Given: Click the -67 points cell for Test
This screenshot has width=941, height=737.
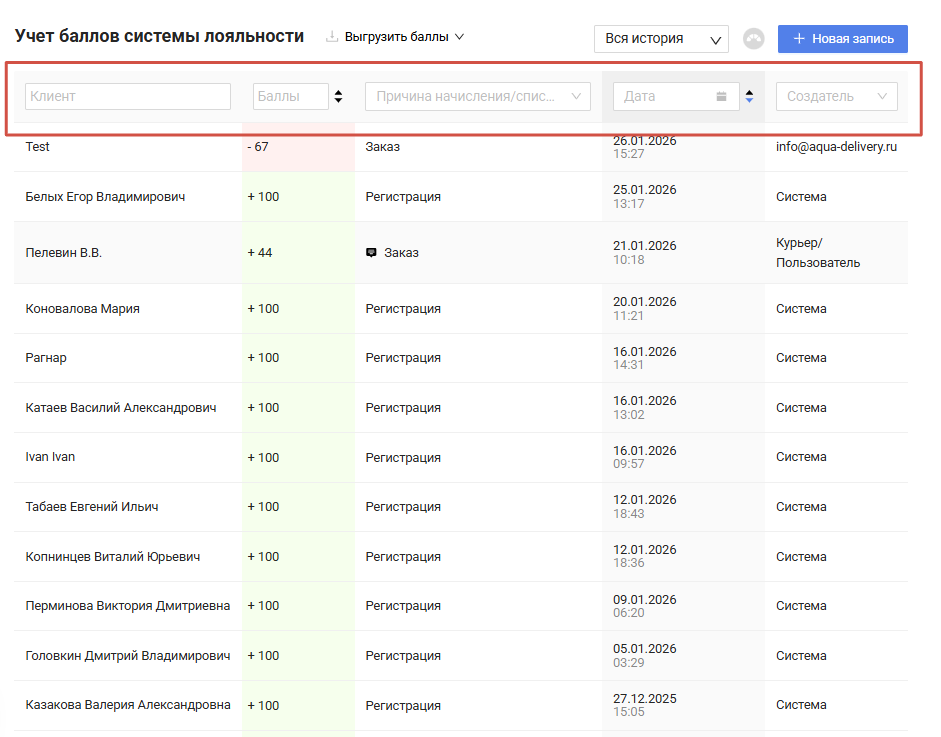Looking at the screenshot, I should [259, 147].
